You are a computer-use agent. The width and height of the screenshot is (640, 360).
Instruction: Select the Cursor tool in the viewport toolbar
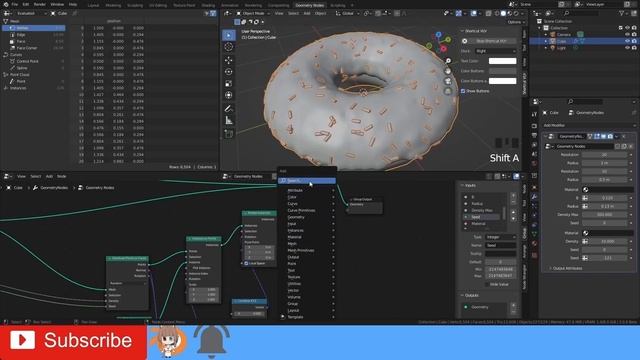(x=229, y=47)
